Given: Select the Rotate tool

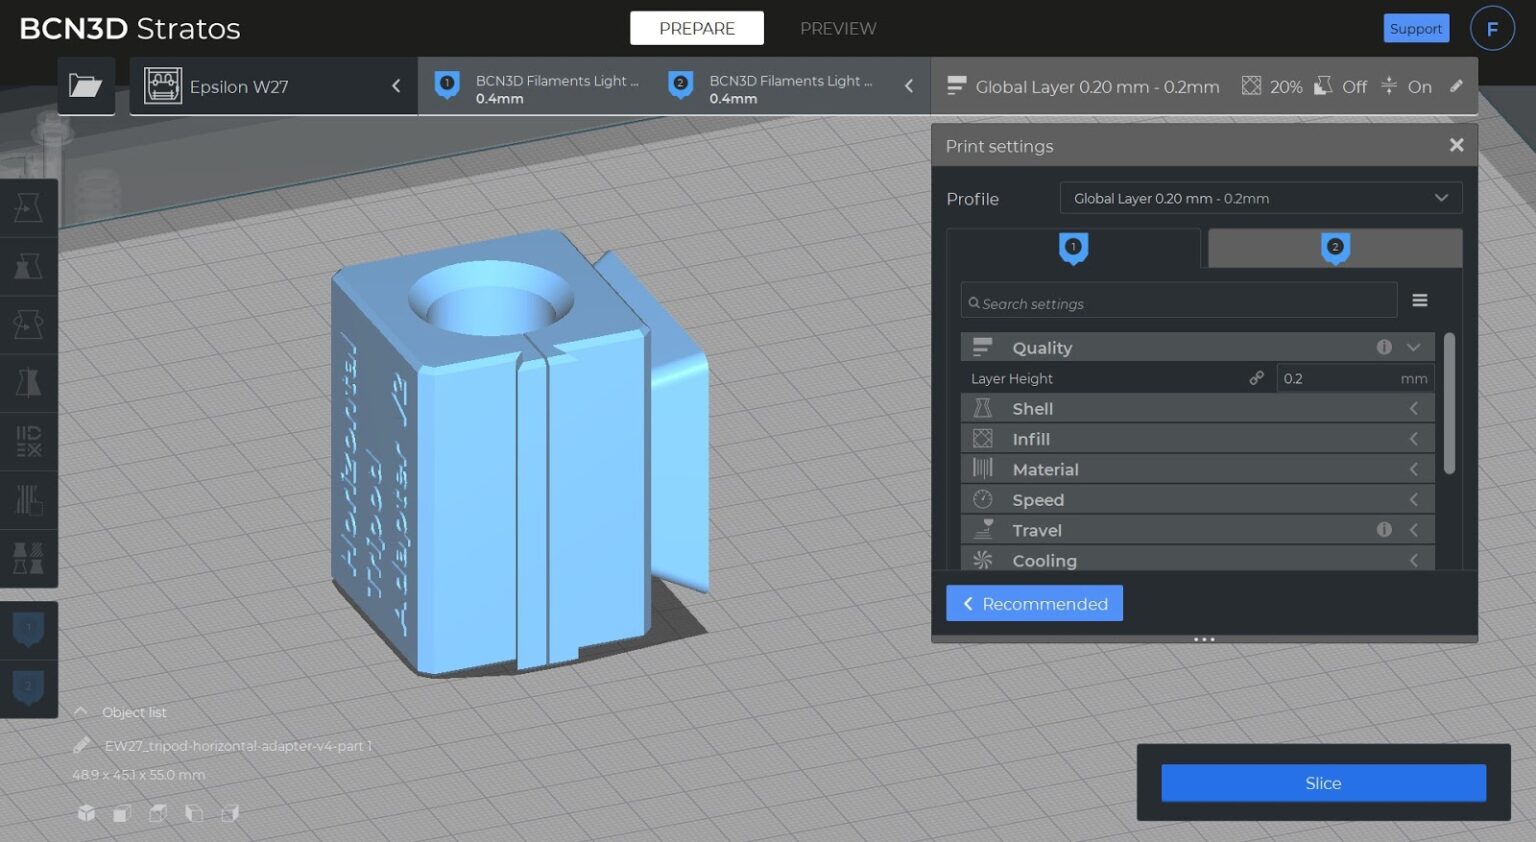Looking at the screenshot, I should 29,325.
